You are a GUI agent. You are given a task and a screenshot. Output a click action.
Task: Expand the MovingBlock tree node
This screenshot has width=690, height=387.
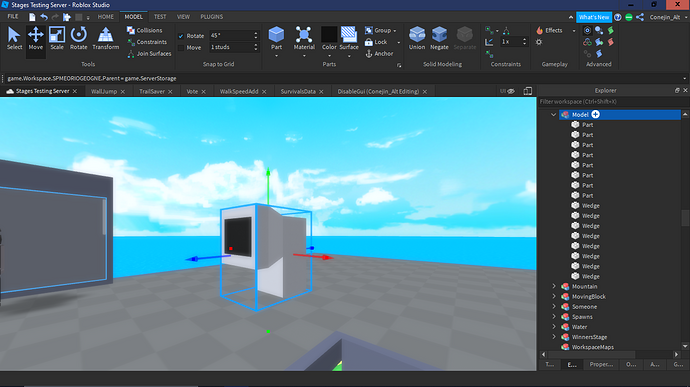pyautogui.click(x=554, y=296)
